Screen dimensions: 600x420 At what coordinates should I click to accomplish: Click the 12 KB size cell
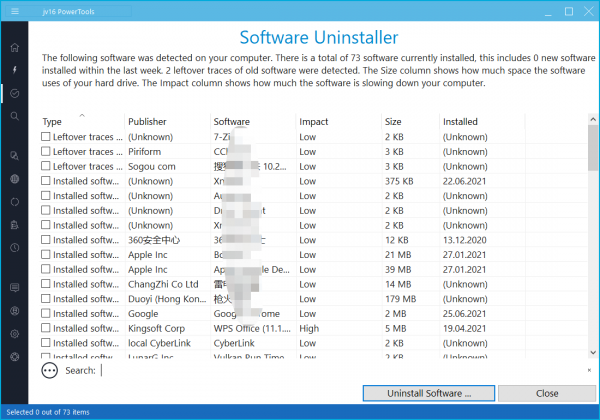coord(396,240)
